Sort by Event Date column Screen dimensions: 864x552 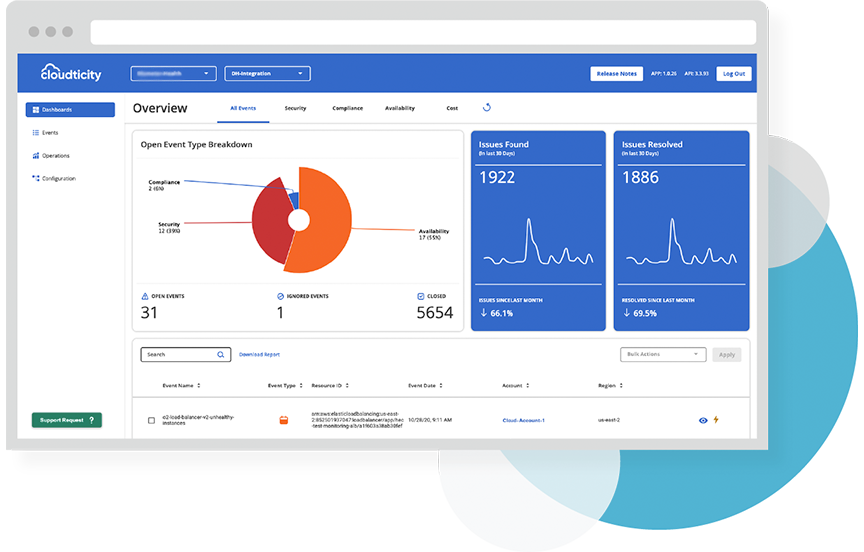tap(425, 386)
